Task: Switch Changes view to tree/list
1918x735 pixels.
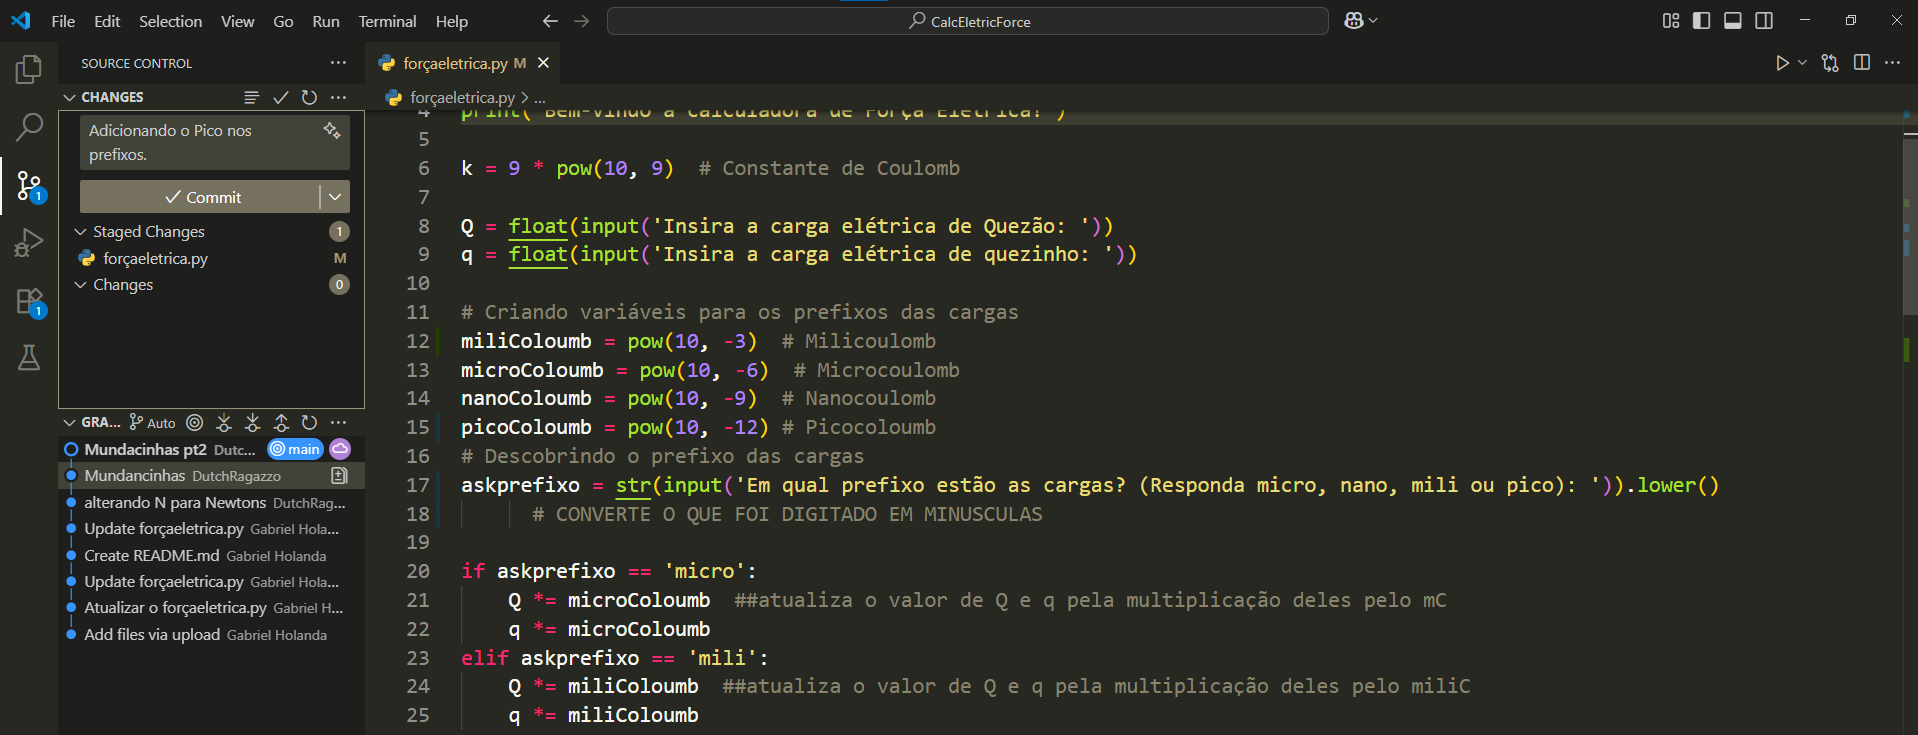Action: coord(252,97)
